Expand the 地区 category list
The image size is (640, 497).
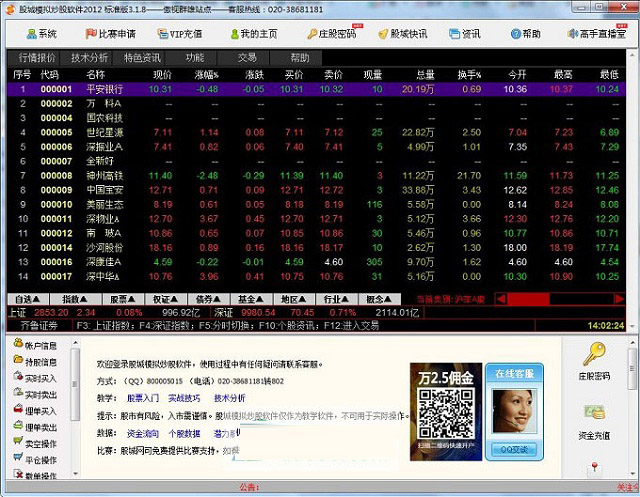coord(294,299)
